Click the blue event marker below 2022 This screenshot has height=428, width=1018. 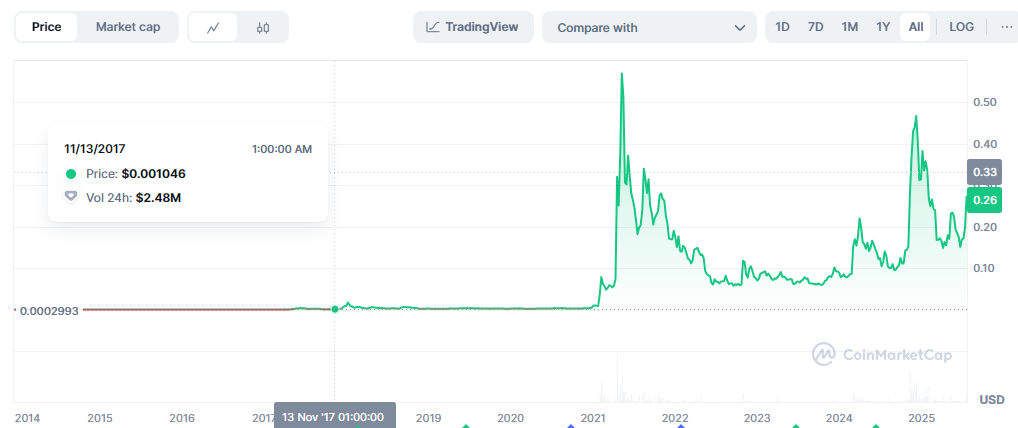coord(681,425)
